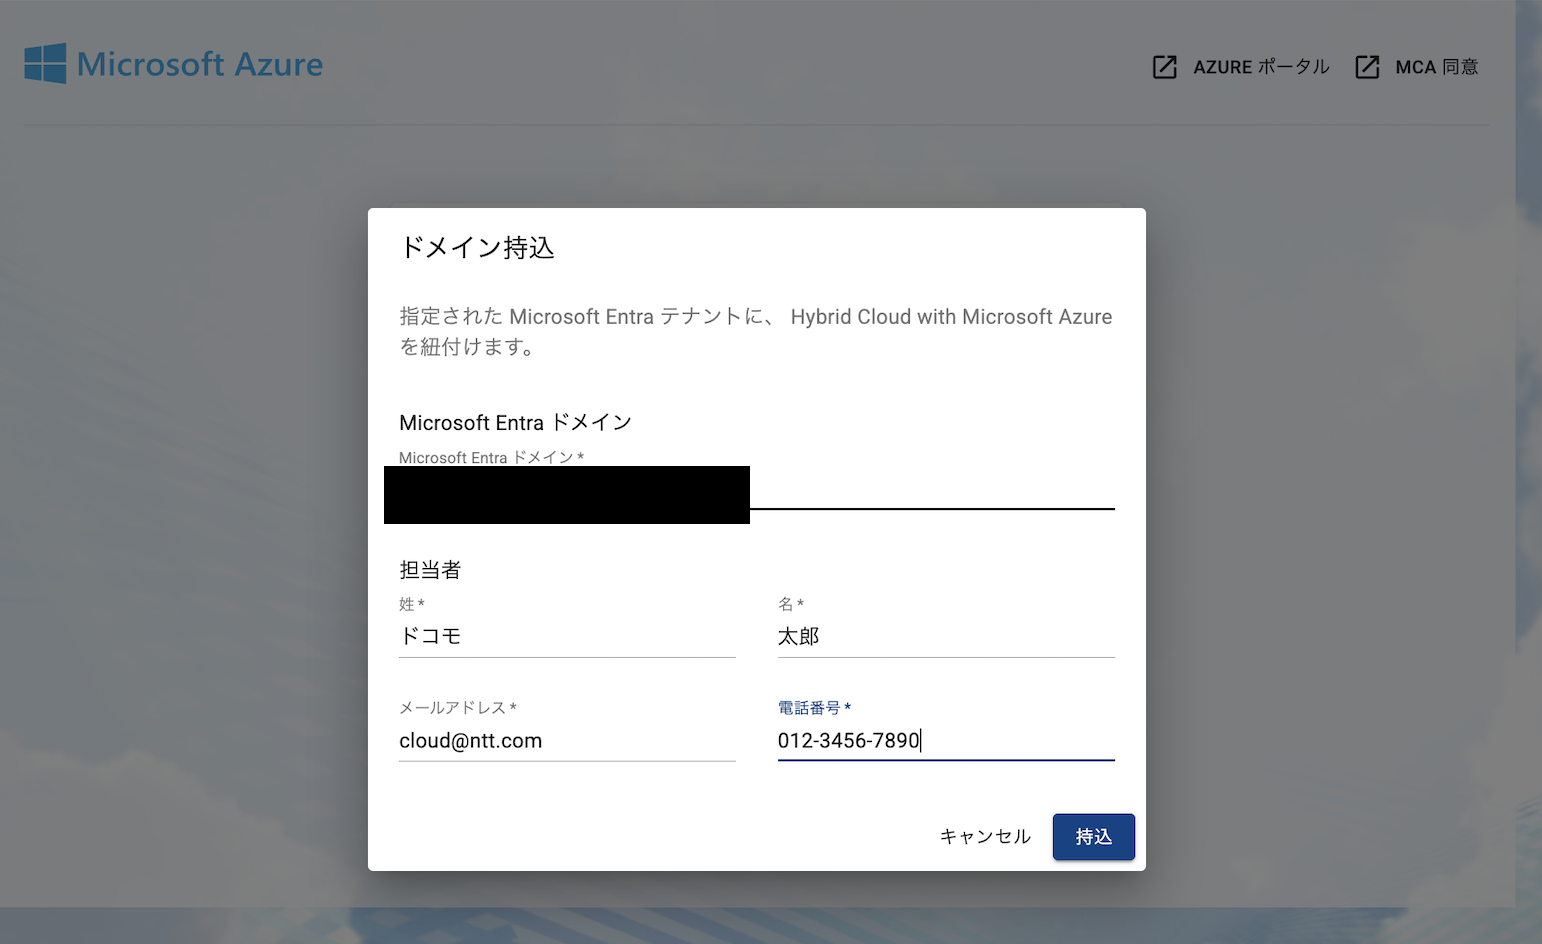This screenshot has height=944, width=1542.
Task: Click external-link icon beside AZURE ポータル
Action: coord(1164,67)
